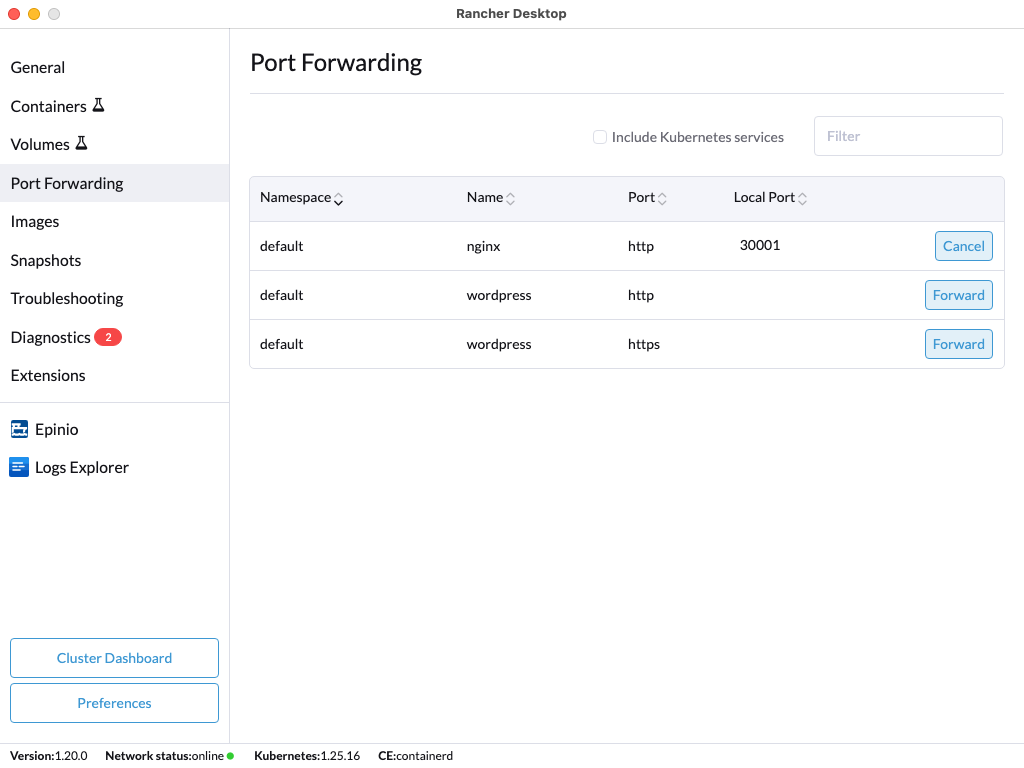The image size is (1024, 768).
Task: Open the General sidebar section
Action: tap(38, 68)
